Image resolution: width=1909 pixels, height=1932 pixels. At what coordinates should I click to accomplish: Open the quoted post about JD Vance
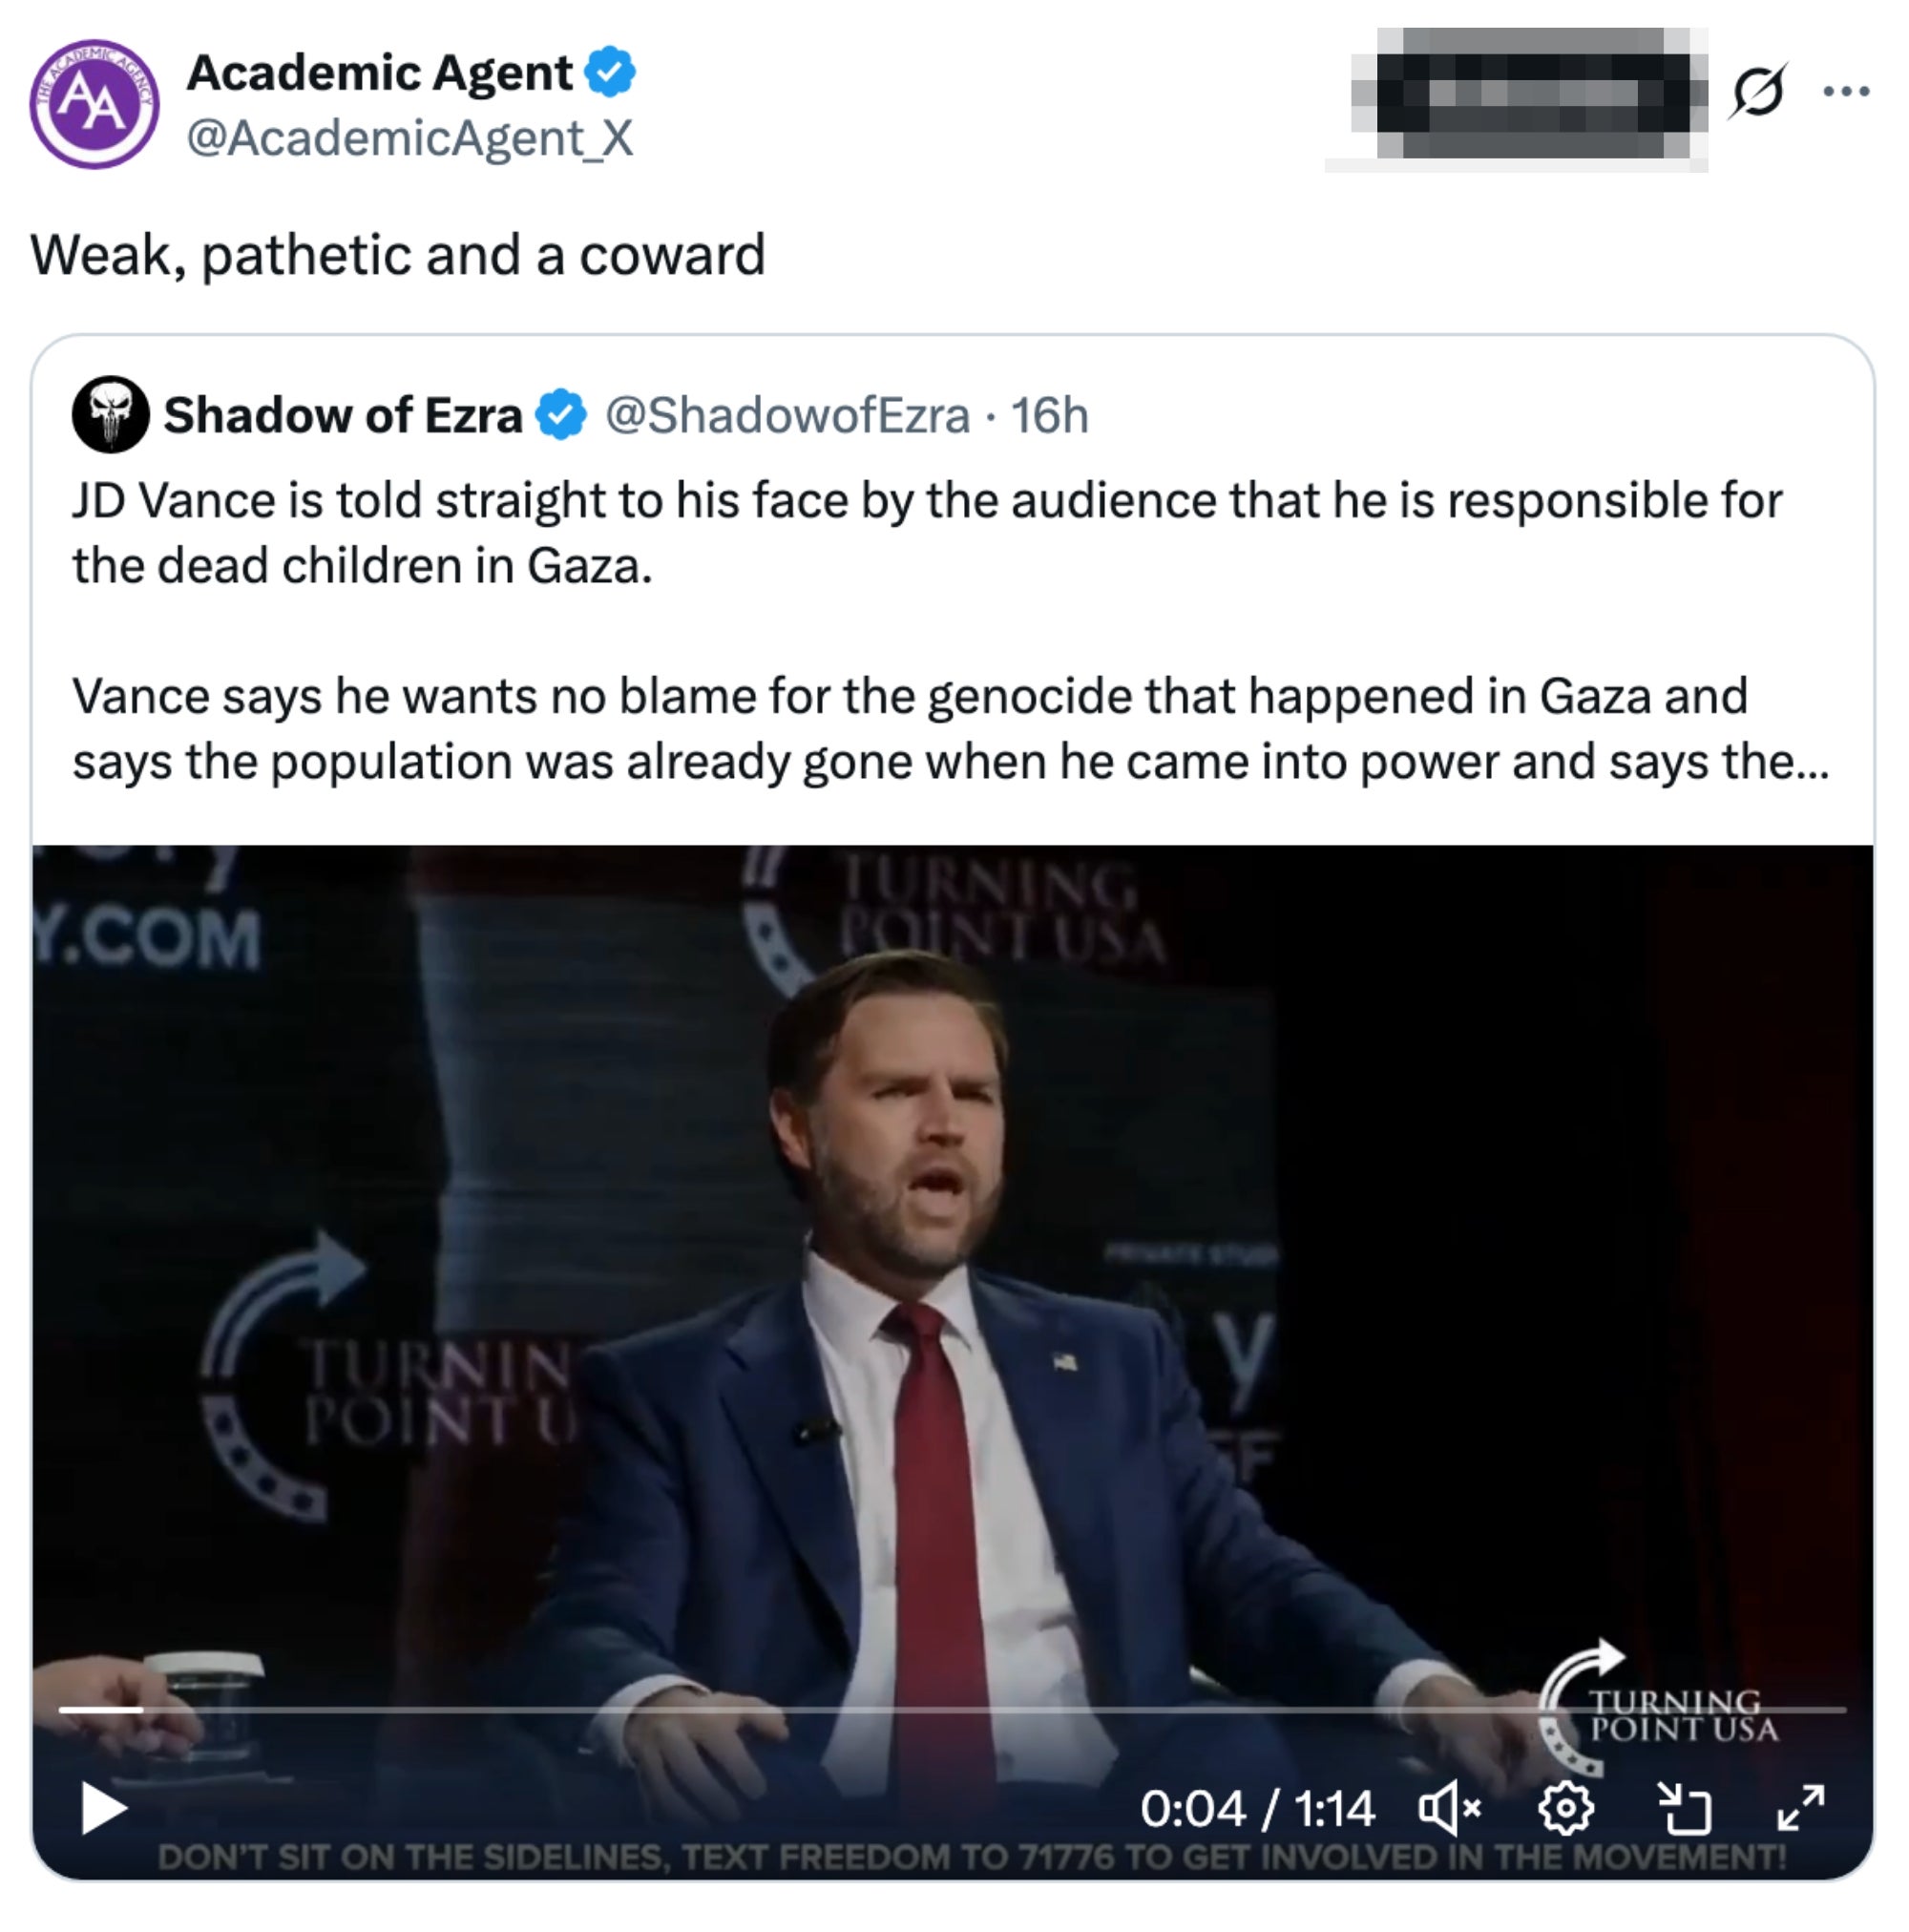coord(950,630)
